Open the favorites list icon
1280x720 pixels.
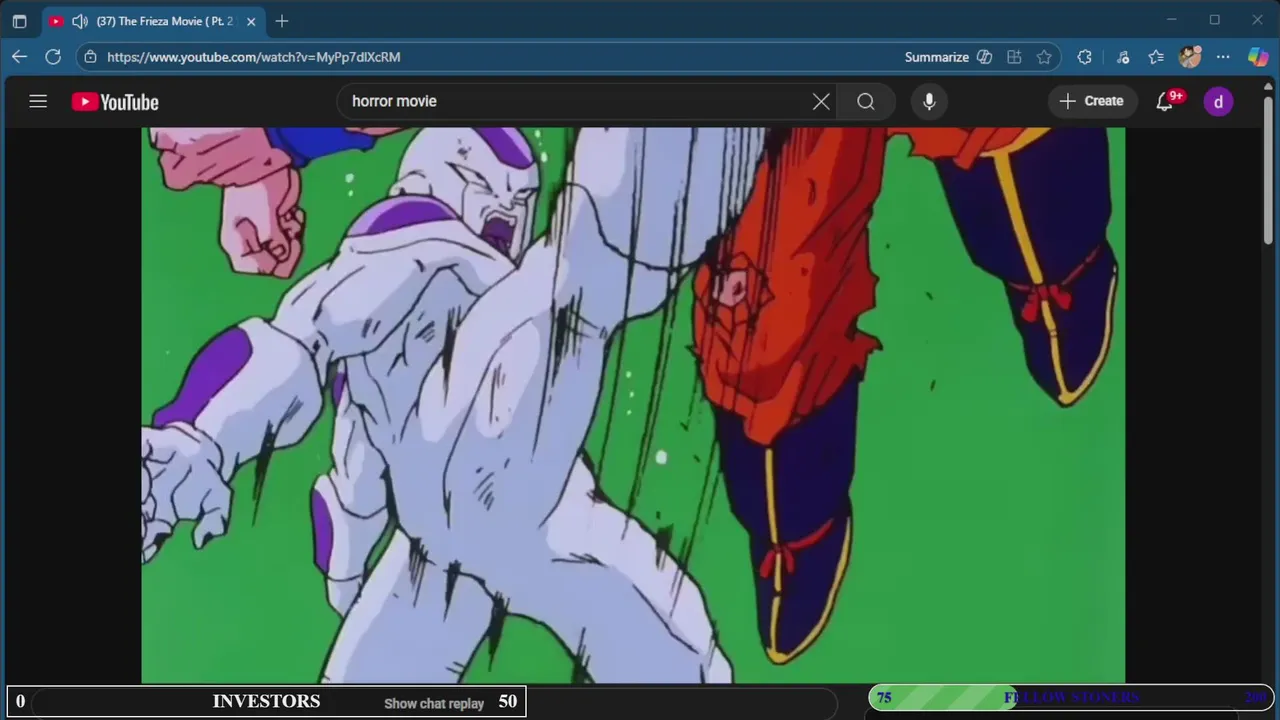(x=1156, y=57)
